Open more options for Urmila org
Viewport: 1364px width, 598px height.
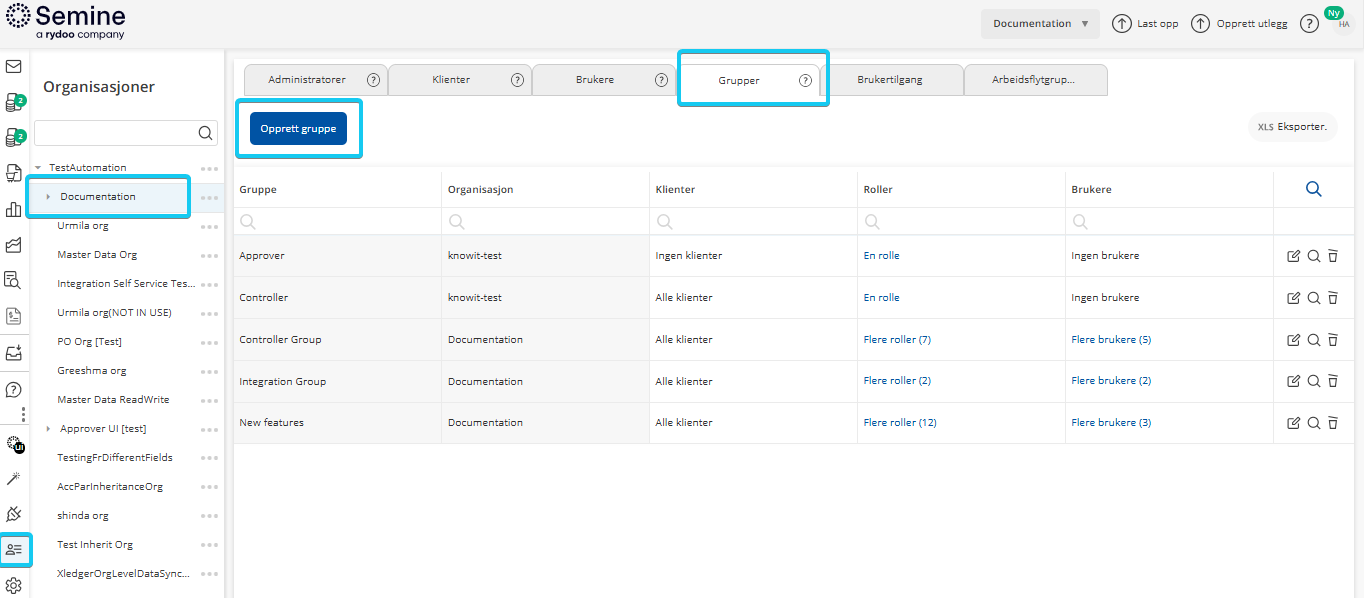[209, 227]
